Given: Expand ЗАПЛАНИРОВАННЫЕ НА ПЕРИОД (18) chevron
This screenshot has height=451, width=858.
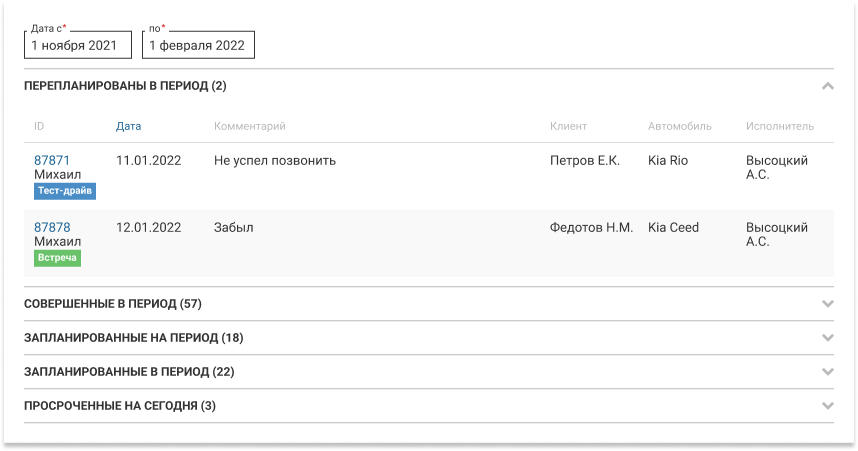Looking at the screenshot, I should point(827,338).
